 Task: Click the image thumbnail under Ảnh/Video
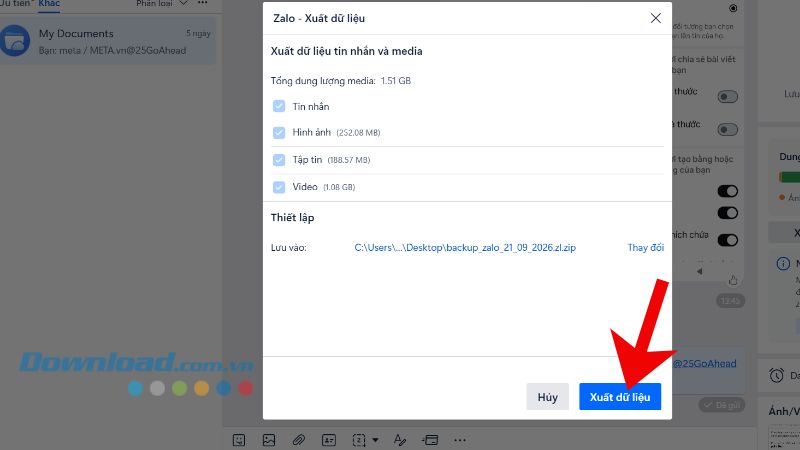click(x=784, y=437)
